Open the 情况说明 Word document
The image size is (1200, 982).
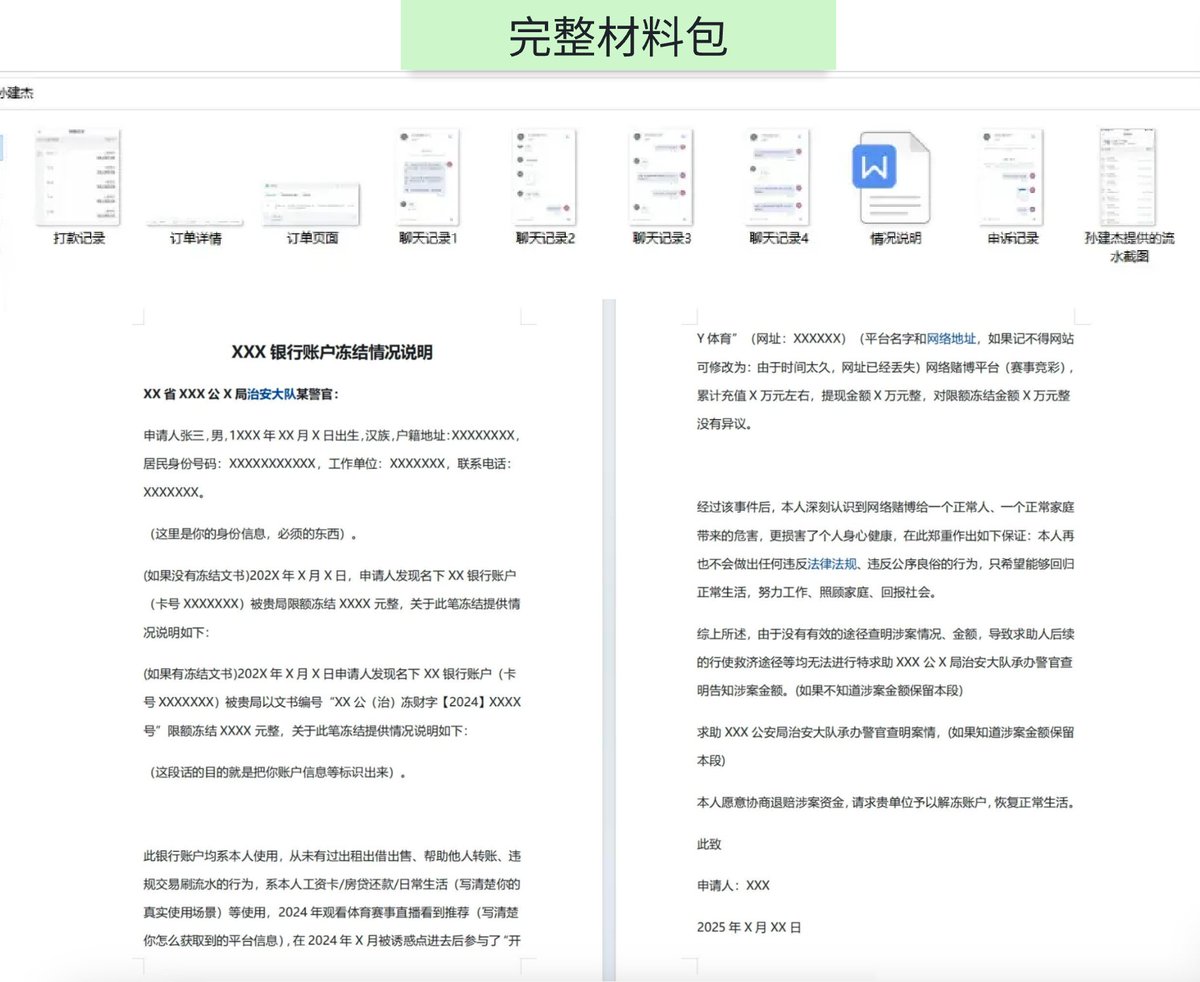click(x=893, y=175)
